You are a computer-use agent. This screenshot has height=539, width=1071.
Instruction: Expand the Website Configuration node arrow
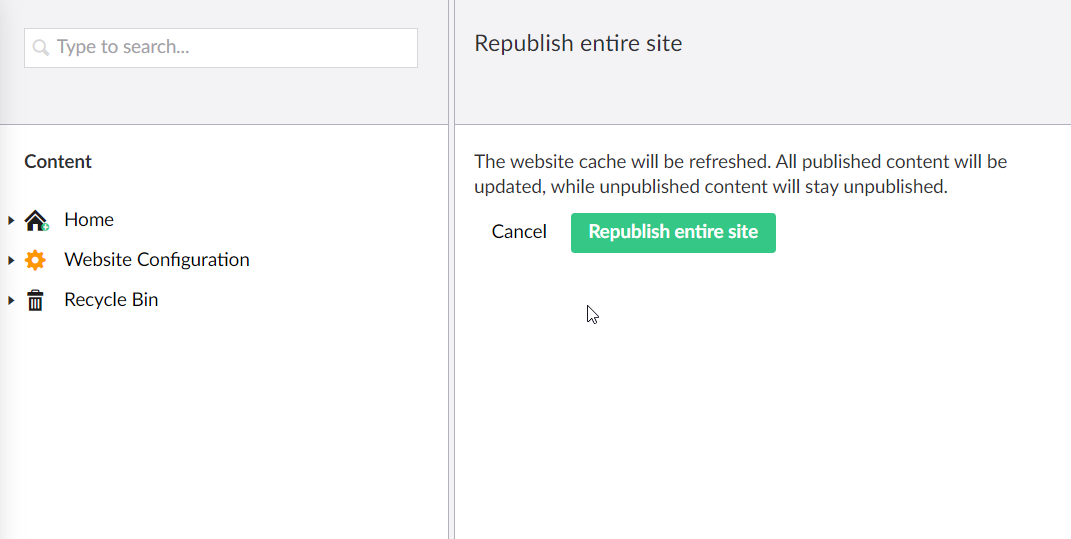click(x=11, y=260)
